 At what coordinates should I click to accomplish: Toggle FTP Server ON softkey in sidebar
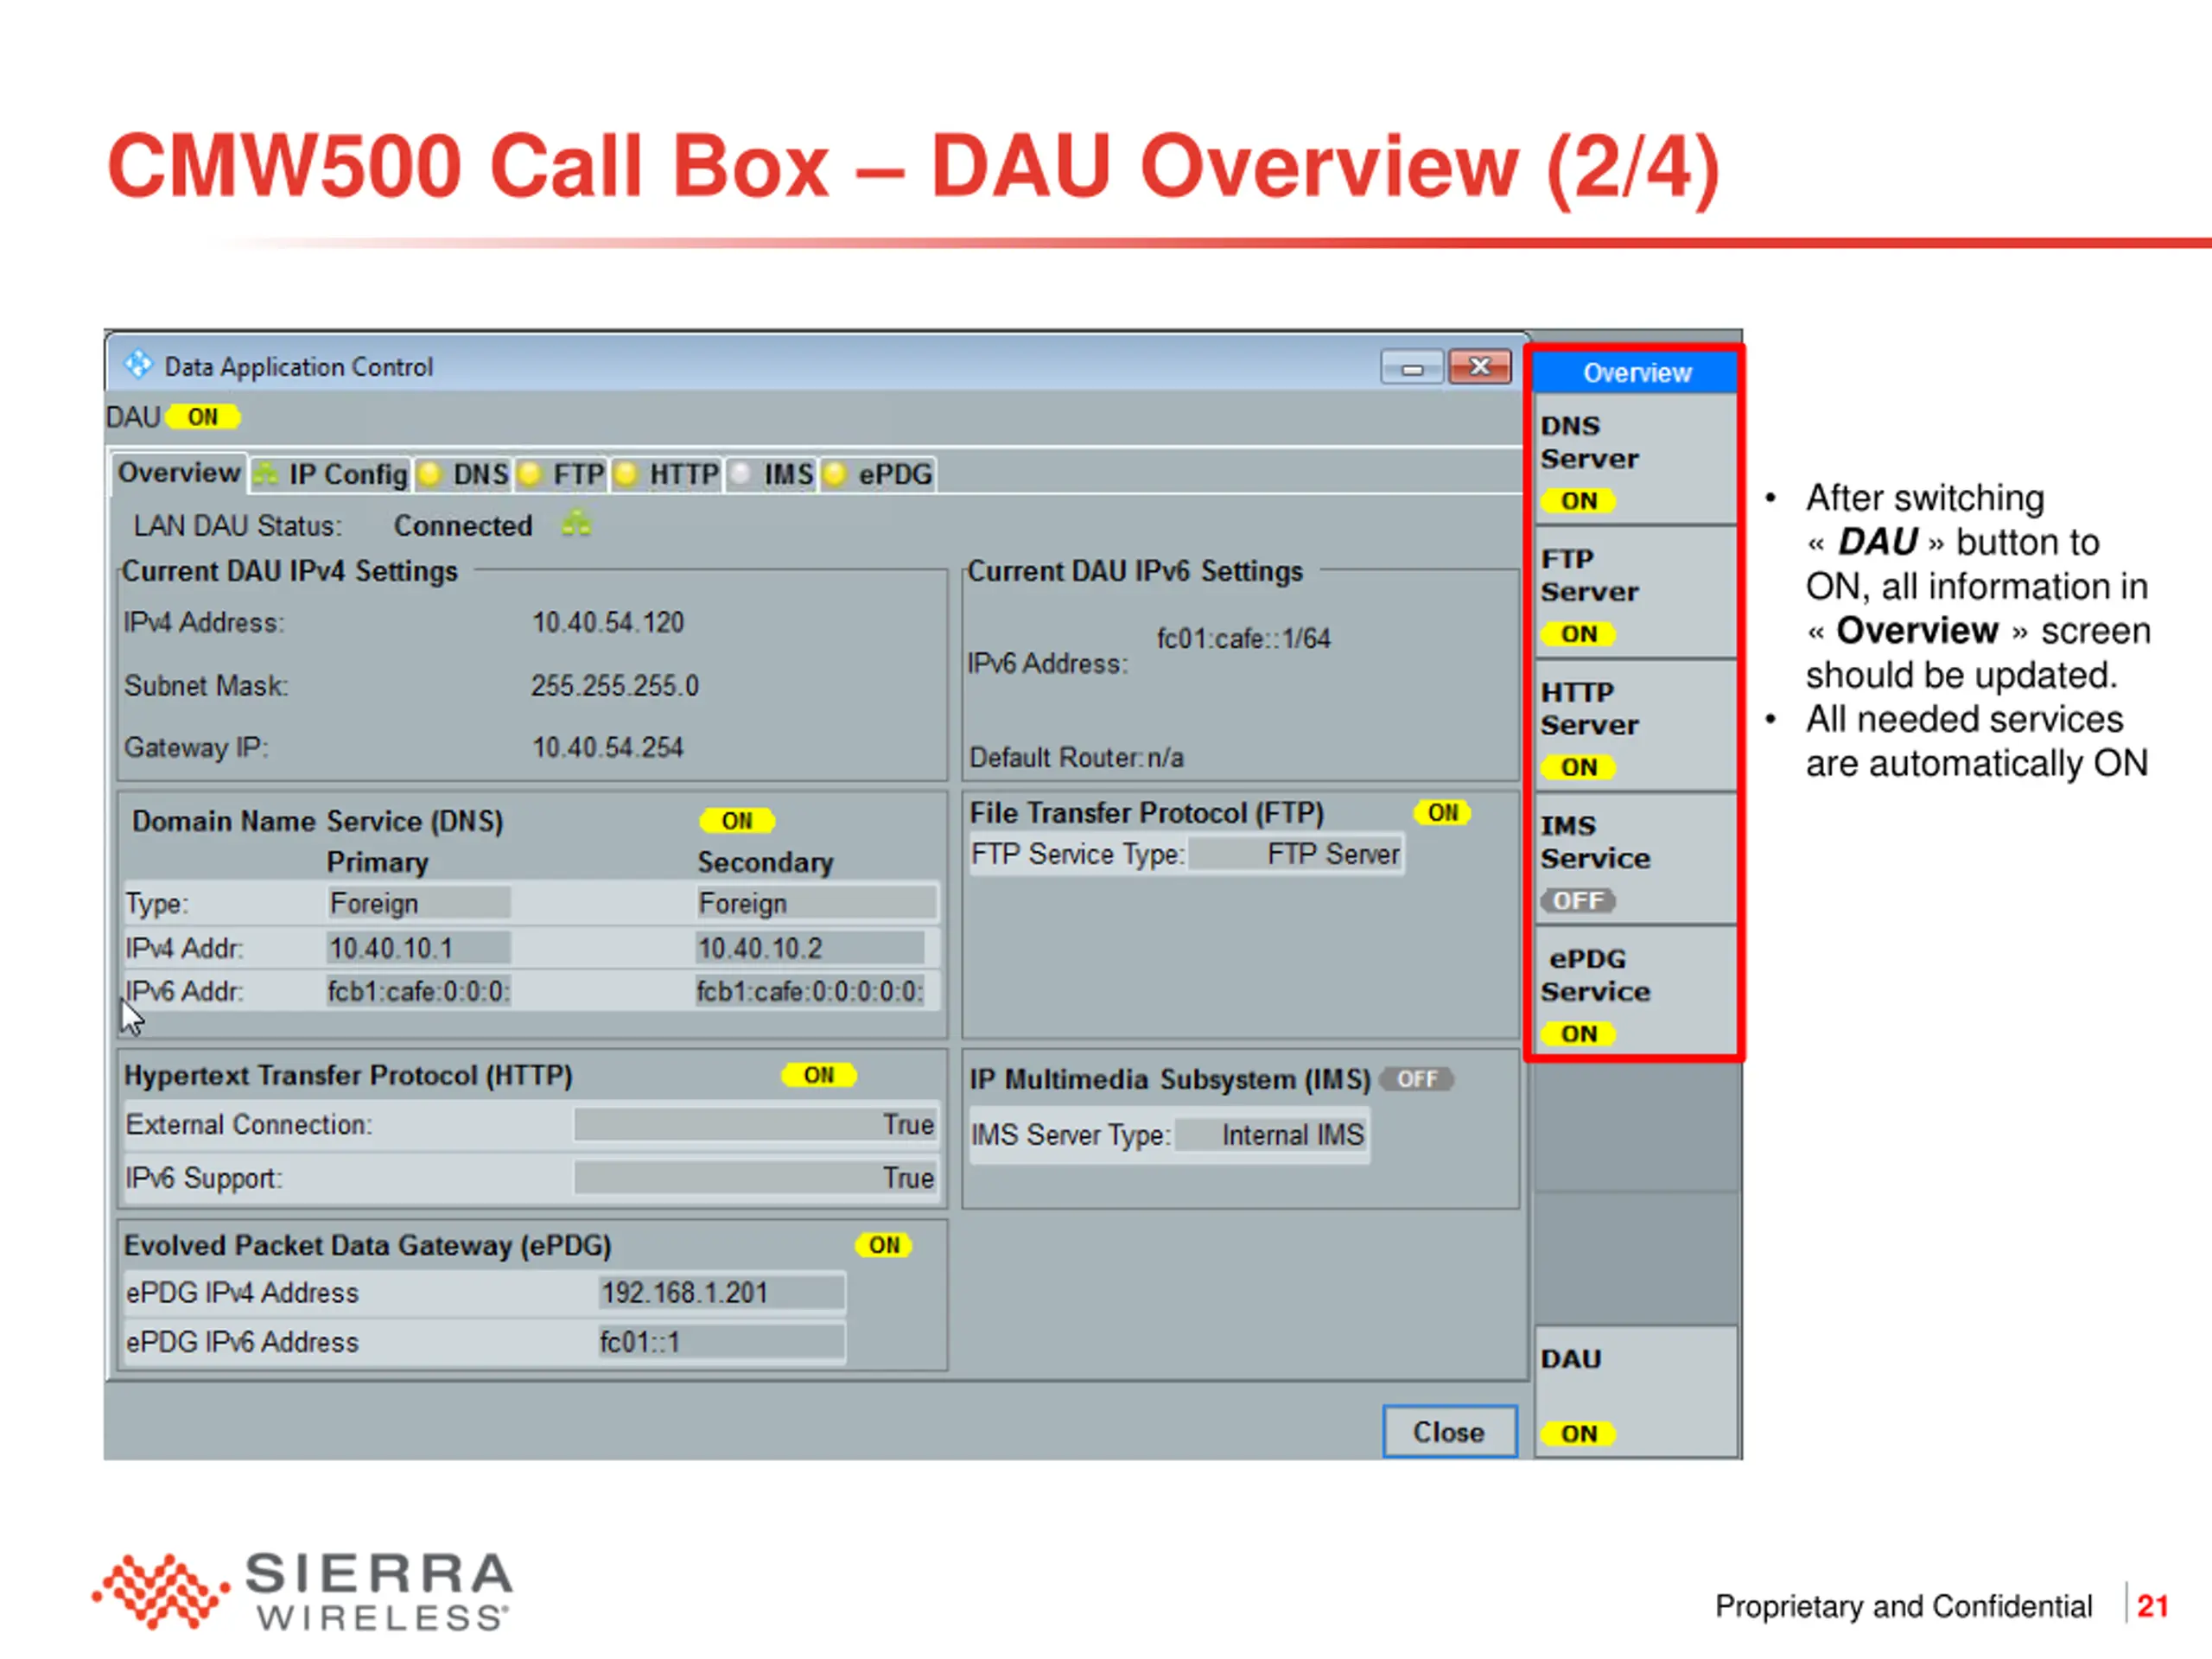pyautogui.click(x=1636, y=592)
